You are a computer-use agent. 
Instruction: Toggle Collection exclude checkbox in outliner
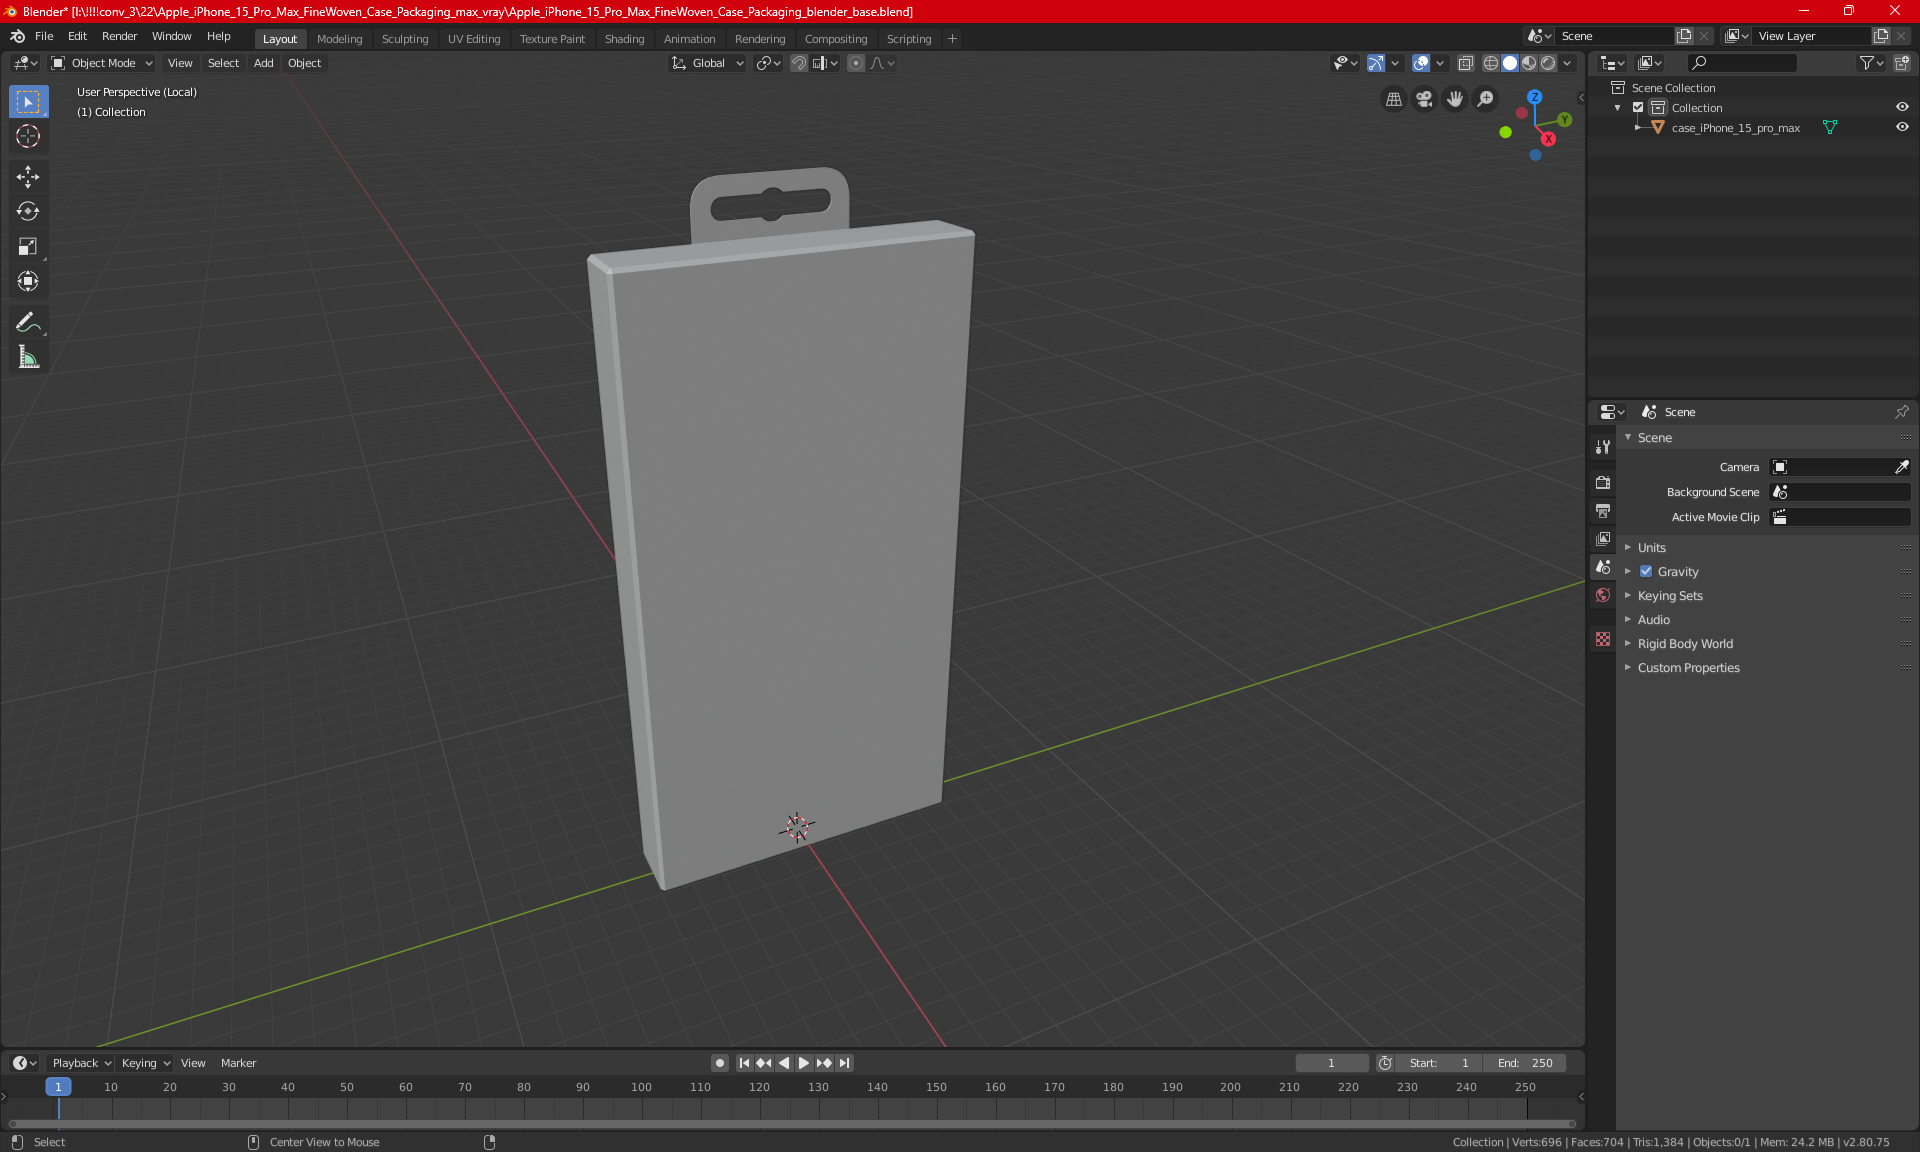(x=1638, y=108)
